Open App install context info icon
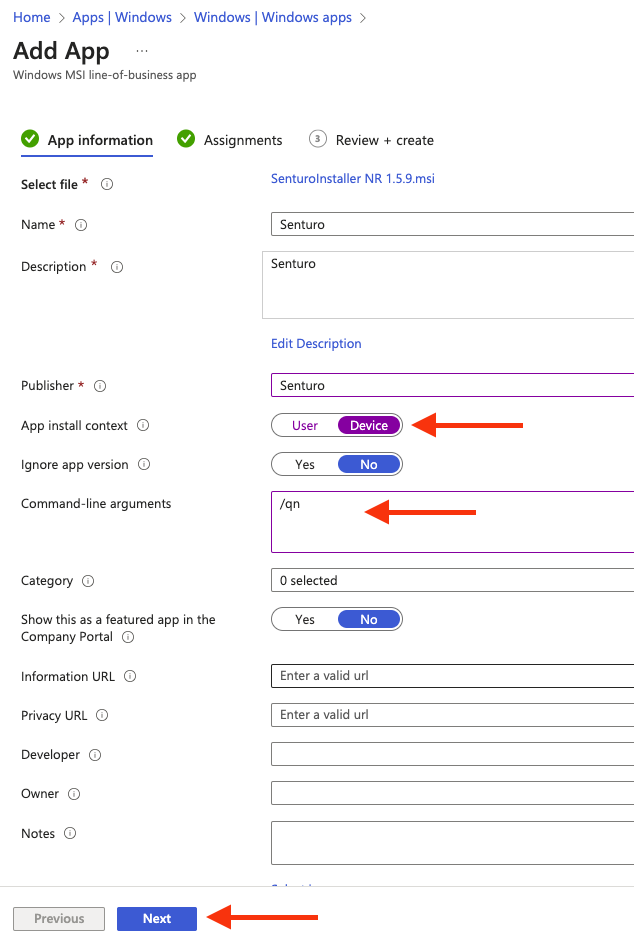Viewport: 634px width, 939px height. (143, 425)
